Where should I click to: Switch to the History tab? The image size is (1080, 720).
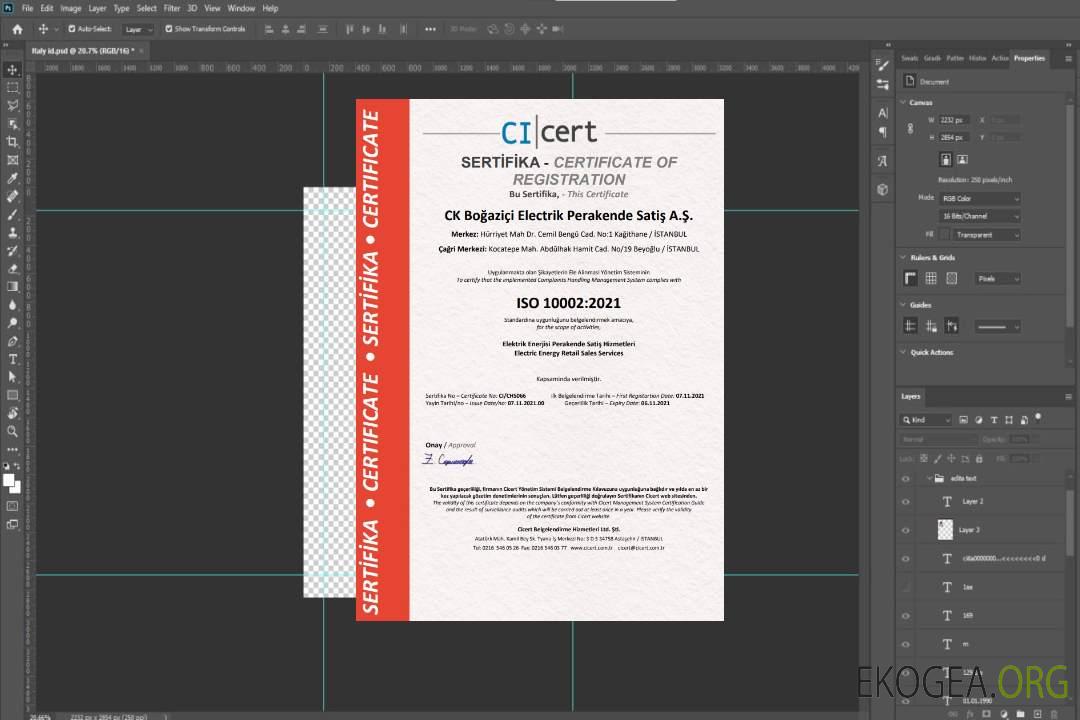[977, 58]
